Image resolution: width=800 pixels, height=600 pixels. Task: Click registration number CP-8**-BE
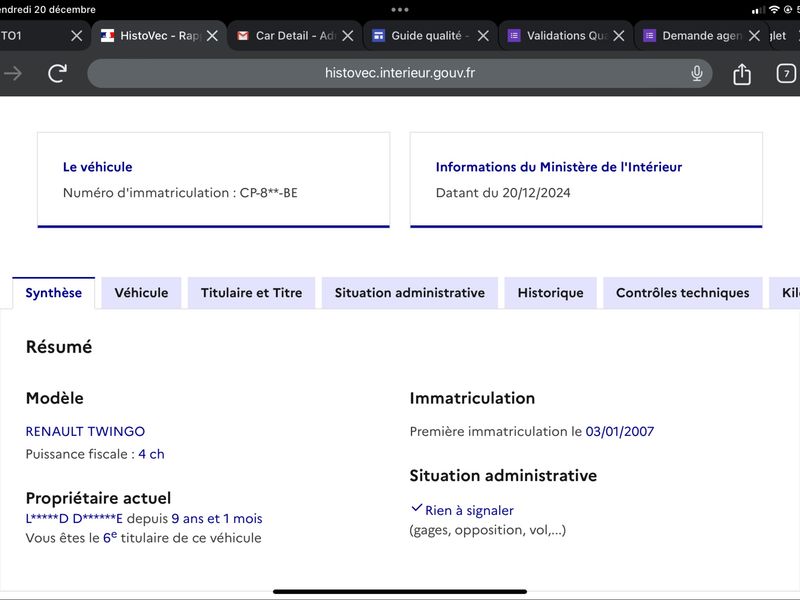[x=269, y=193]
